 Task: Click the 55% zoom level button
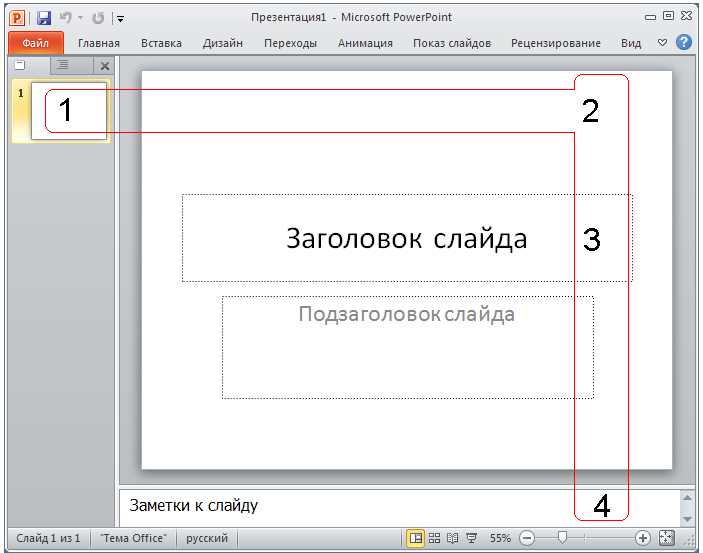pos(501,538)
